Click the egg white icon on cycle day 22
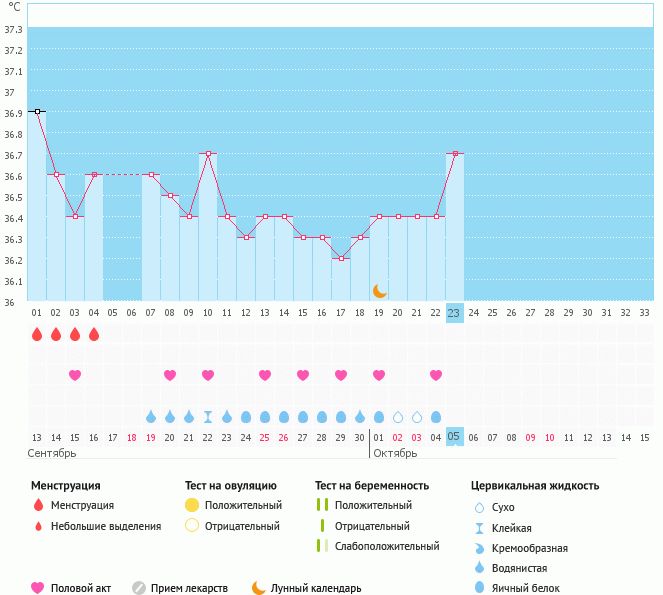This screenshot has height=595, width=663. pos(436,417)
